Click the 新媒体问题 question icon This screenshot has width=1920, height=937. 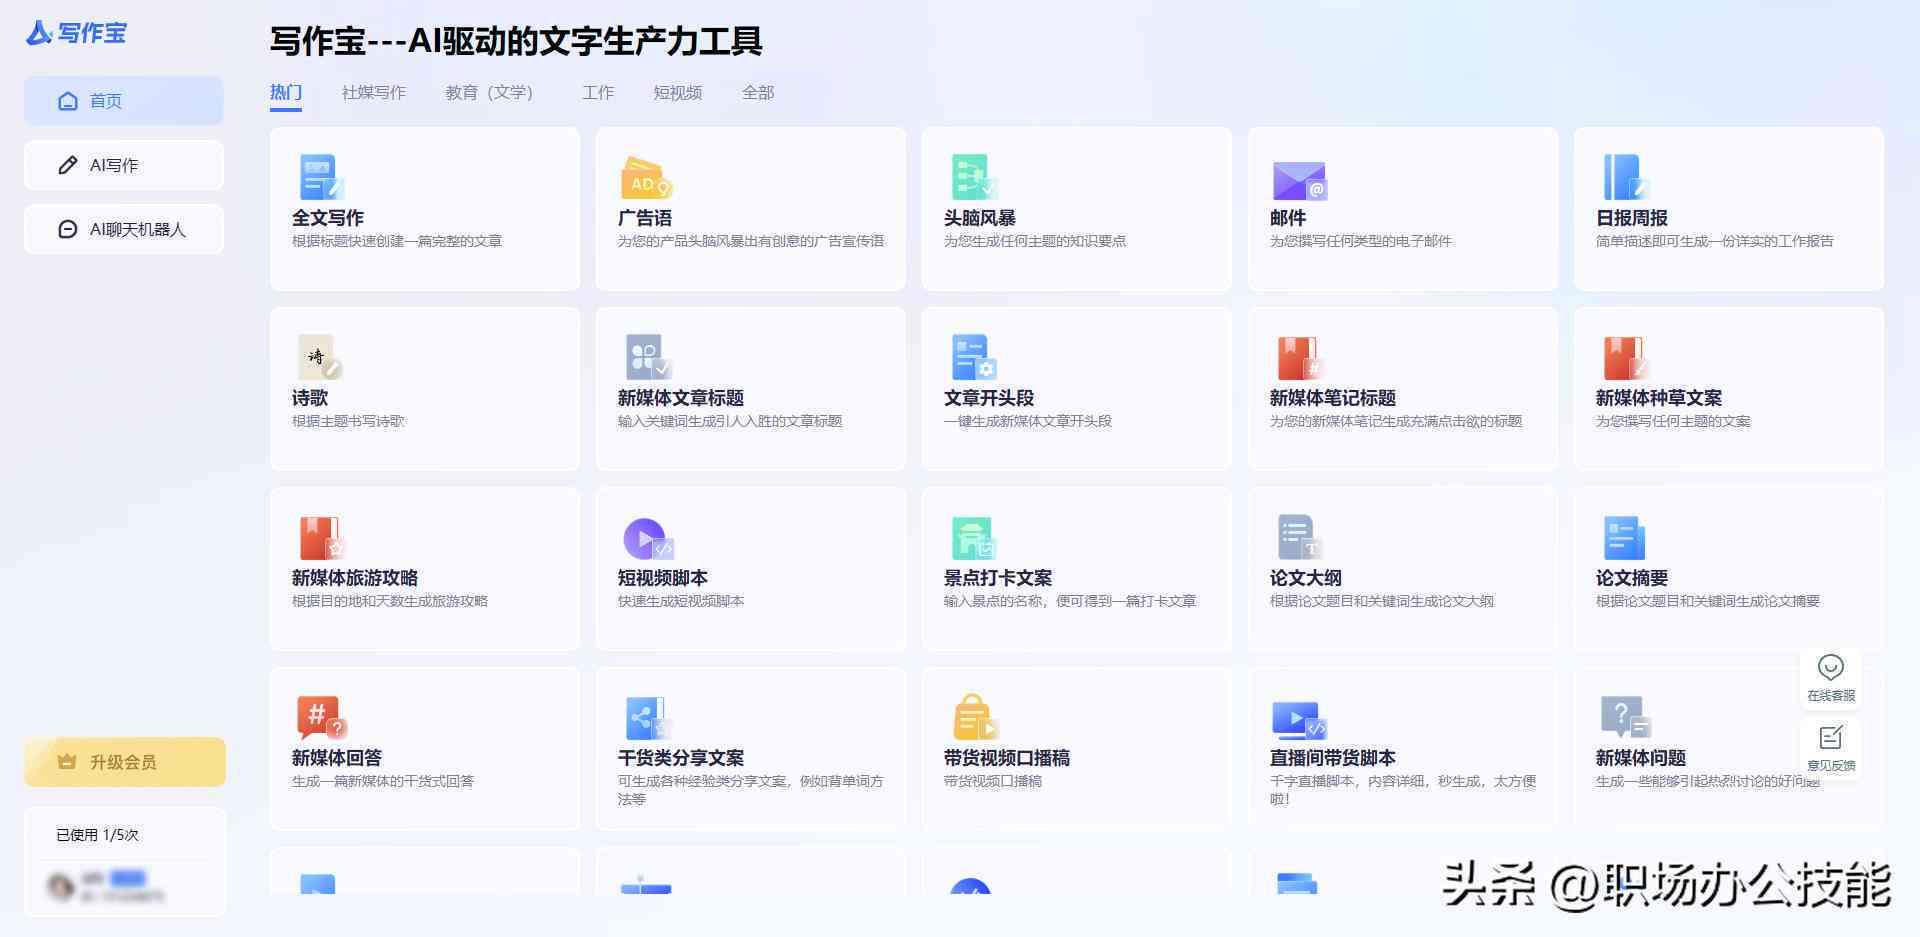click(1626, 718)
